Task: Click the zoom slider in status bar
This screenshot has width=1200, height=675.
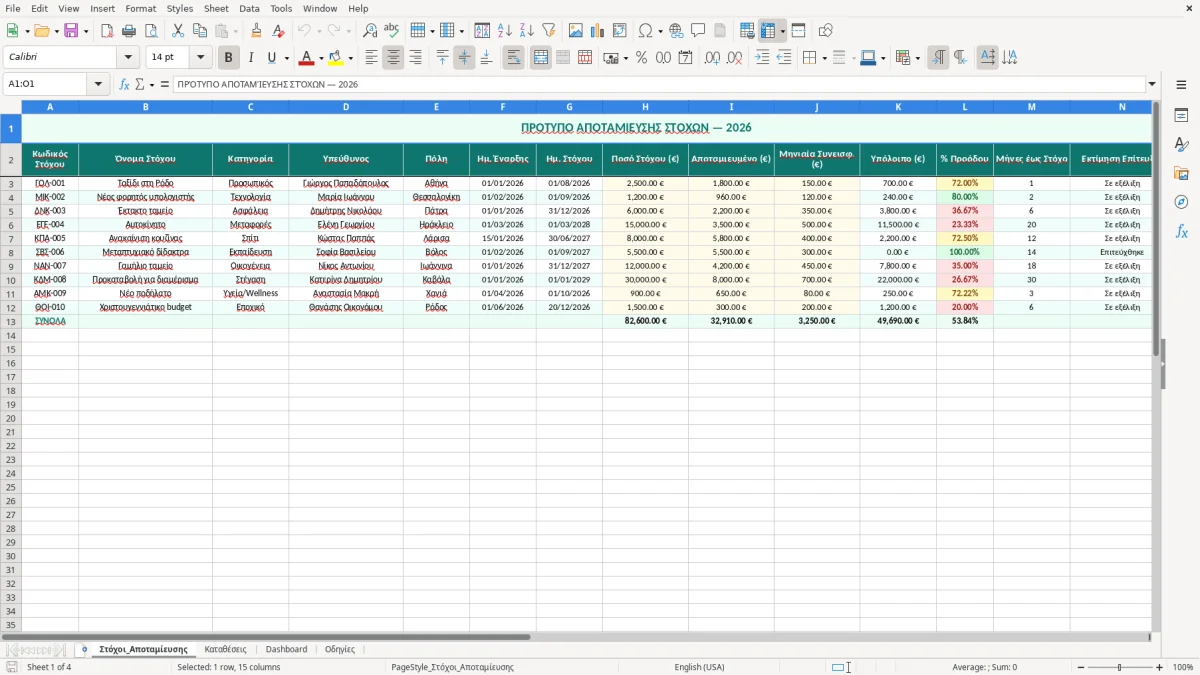Action: (1119, 667)
